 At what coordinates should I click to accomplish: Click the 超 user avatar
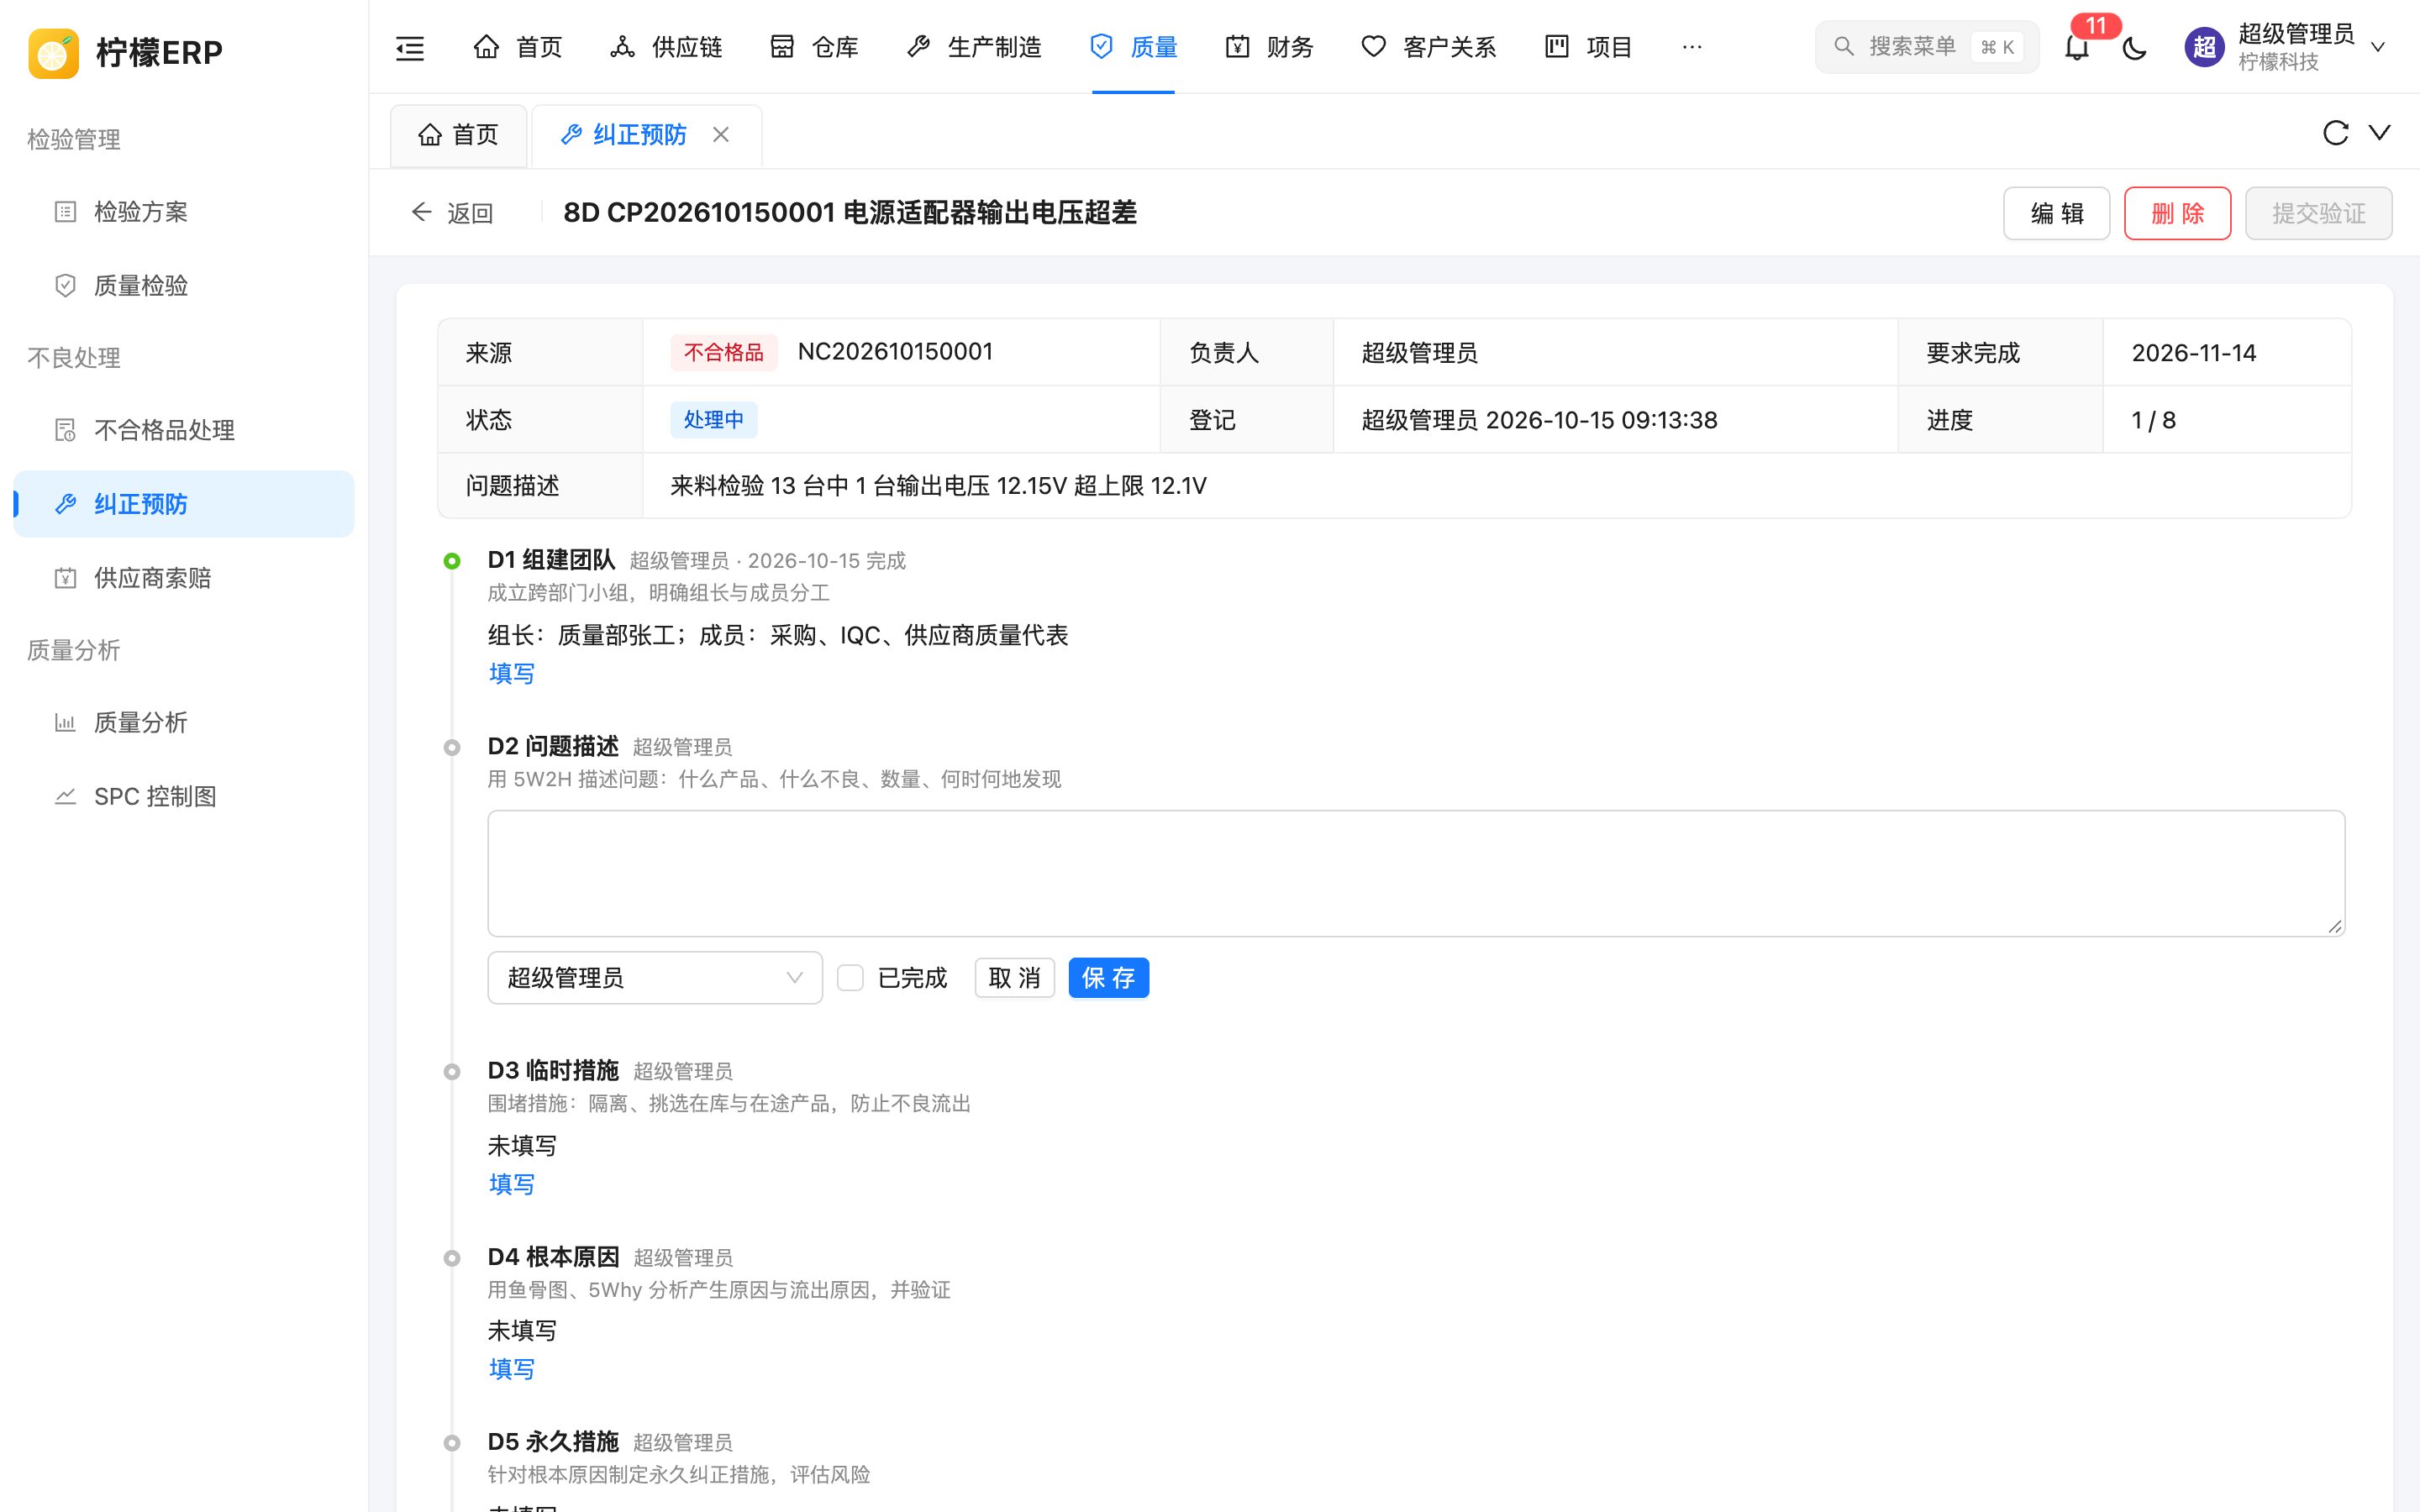click(2204, 47)
